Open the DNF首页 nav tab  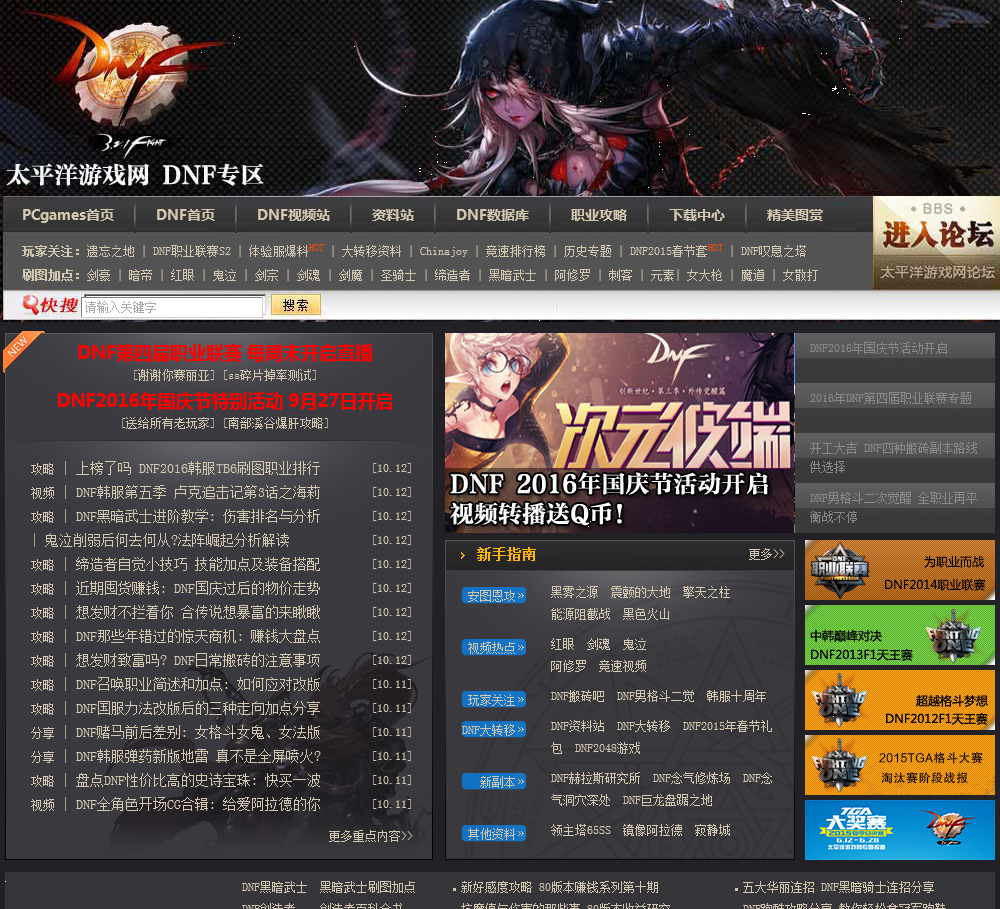pyautogui.click(x=186, y=215)
